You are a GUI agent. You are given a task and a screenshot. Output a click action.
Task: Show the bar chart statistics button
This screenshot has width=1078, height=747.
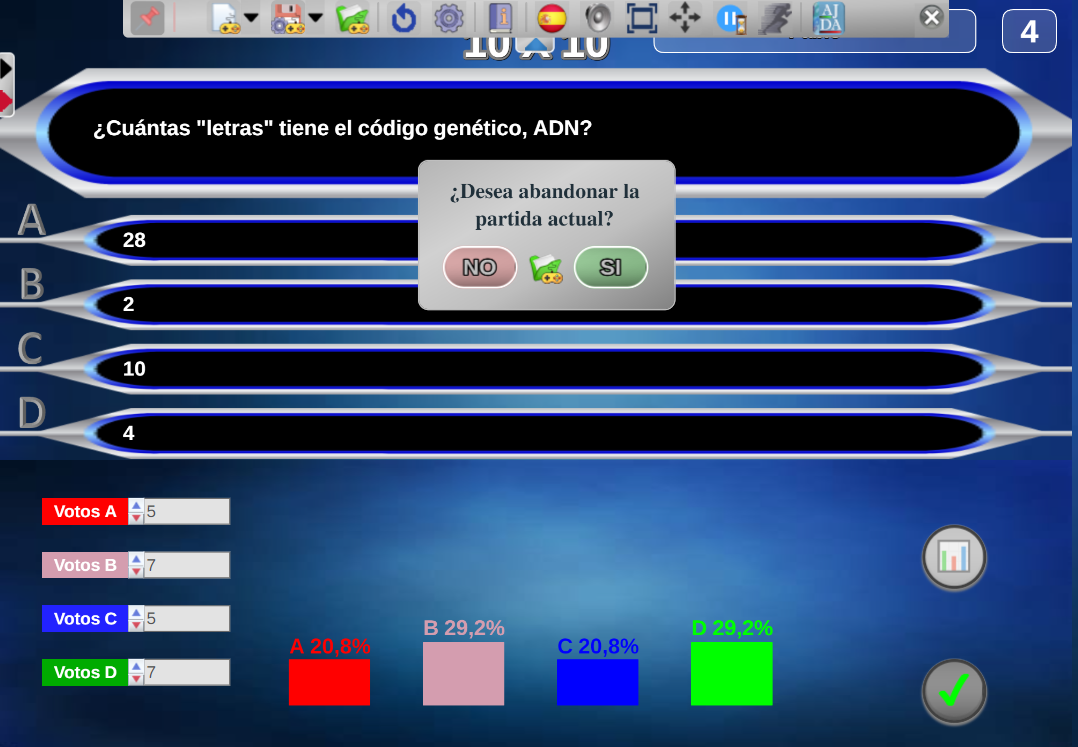point(954,557)
